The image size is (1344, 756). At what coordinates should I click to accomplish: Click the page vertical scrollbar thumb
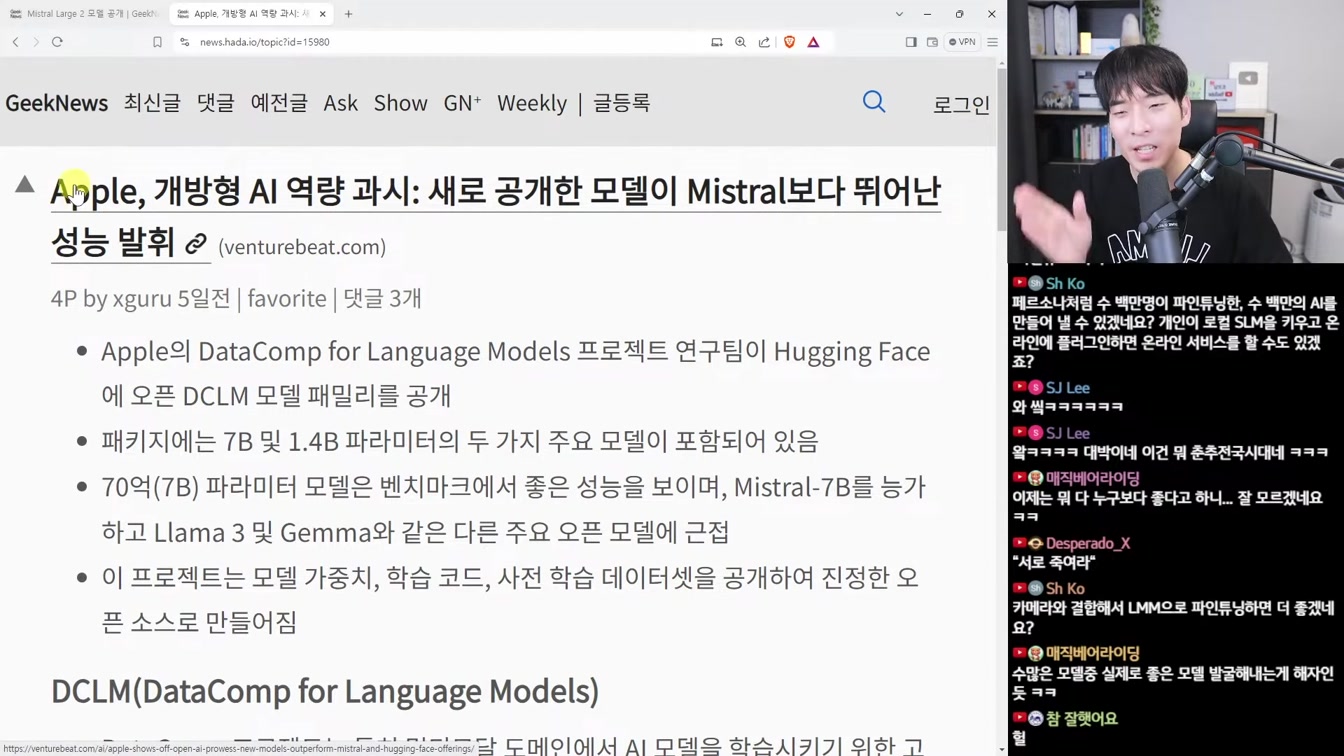pos(1002,148)
